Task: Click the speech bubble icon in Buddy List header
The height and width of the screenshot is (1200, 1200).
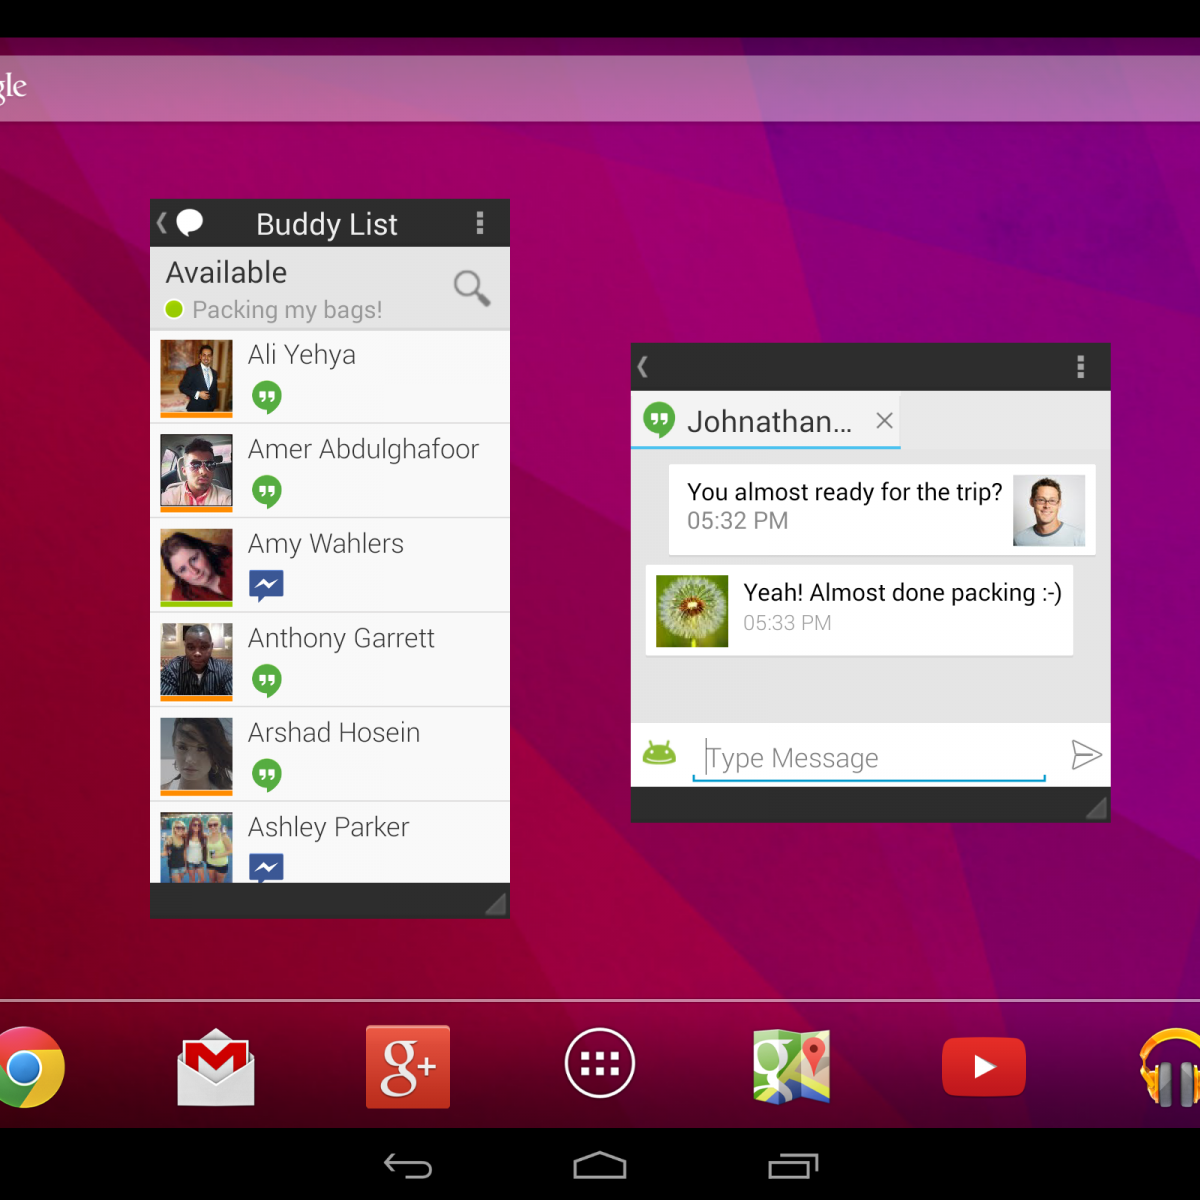Action: [x=189, y=223]
